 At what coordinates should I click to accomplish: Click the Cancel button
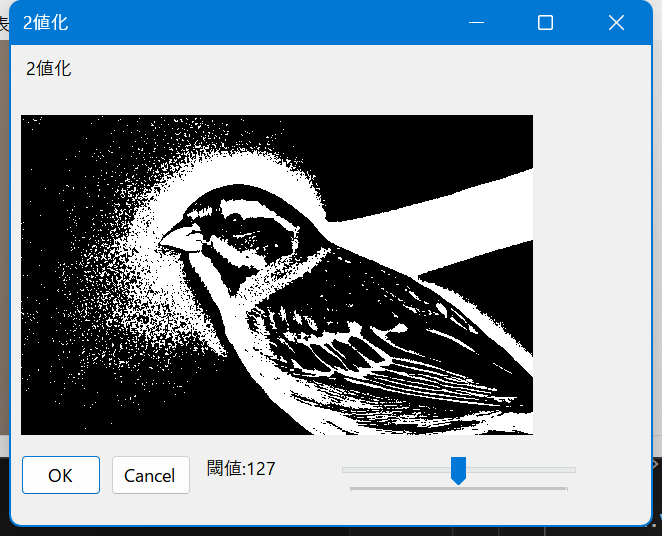(151, 475)
